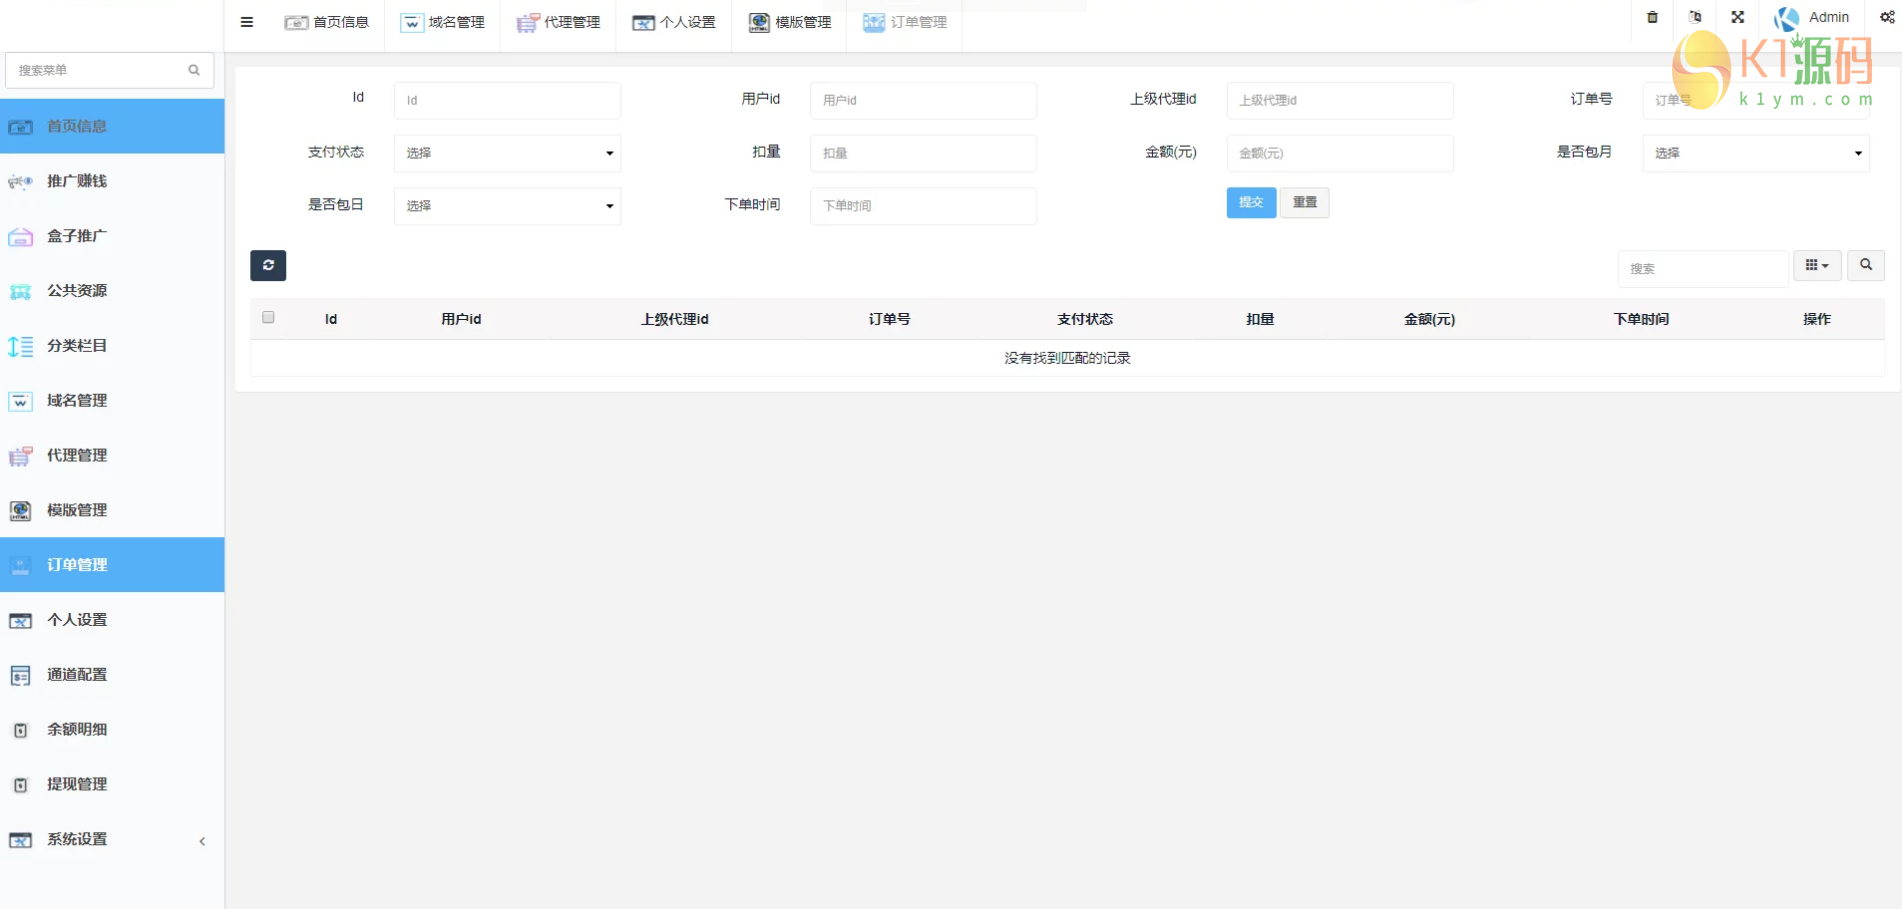The width and height of the screenshot is (1902, 909).
Task: Open 代理管理 from the sidebar icon
Action: tap(20, 456)
